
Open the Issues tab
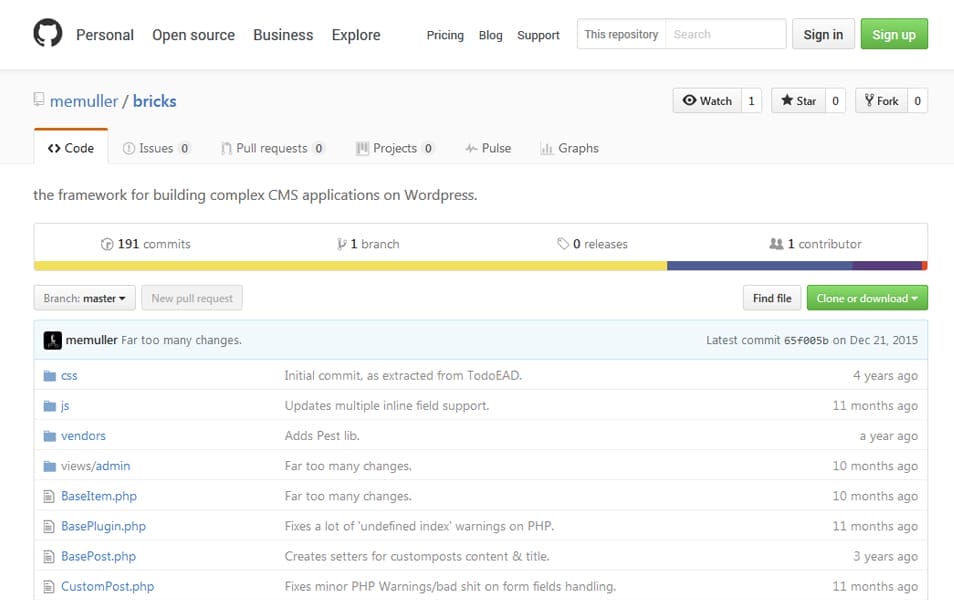[156, 148]
